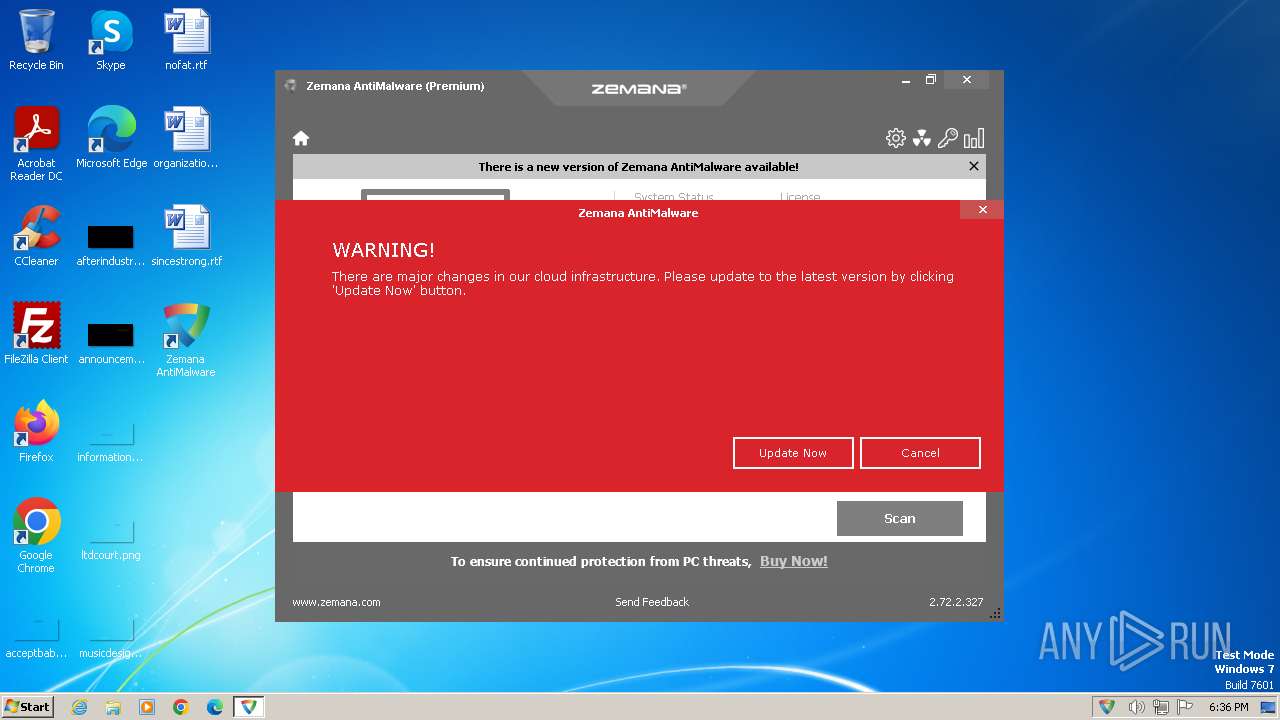The image size is (1280, 720).
Task: Open the reports bar chart icon
Action: point(974,138)
